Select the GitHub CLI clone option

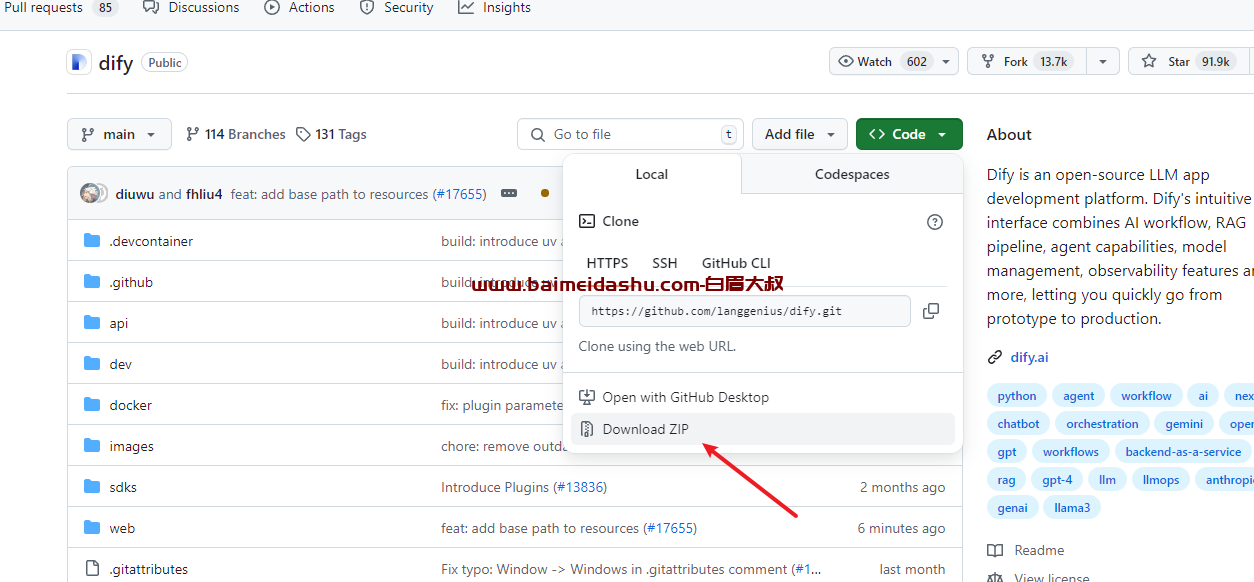[x=736, y=263]
